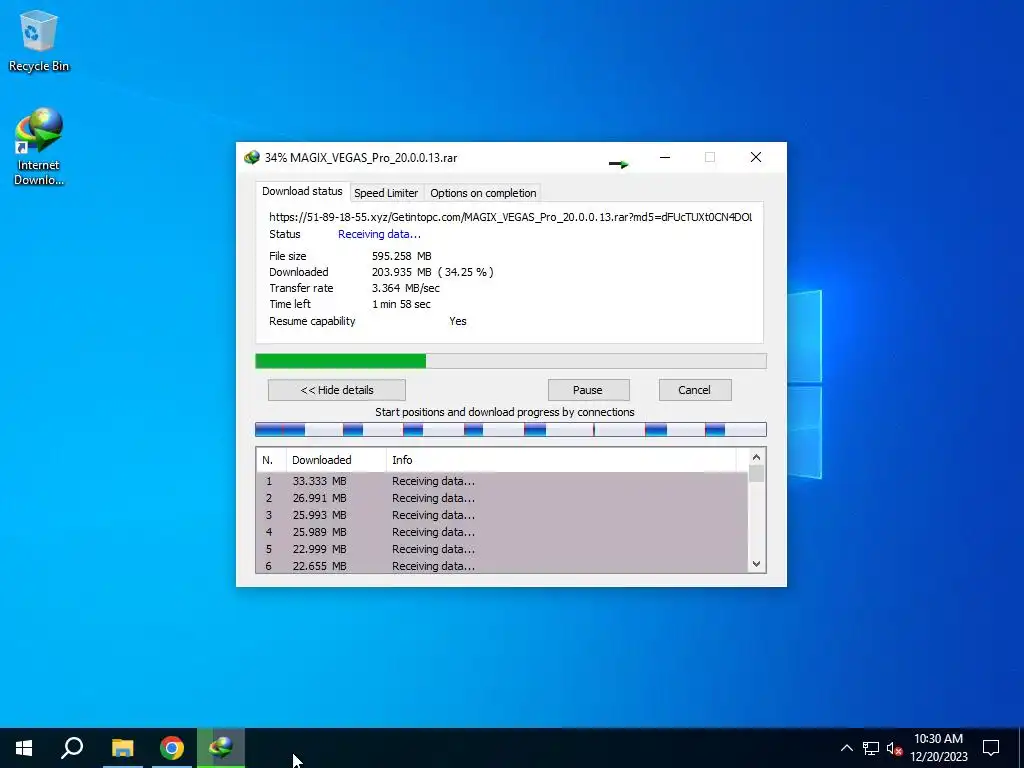
Task: Switch to the Download status tab
Action: [x=302, y=191]
